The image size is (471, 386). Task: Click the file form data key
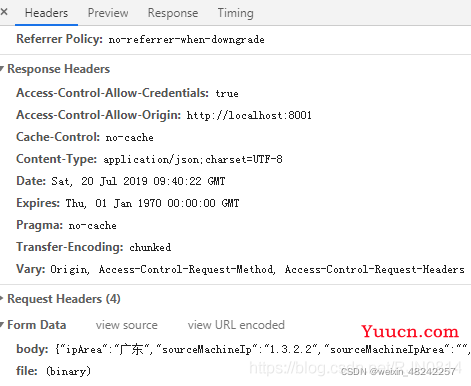click(27, 371)
